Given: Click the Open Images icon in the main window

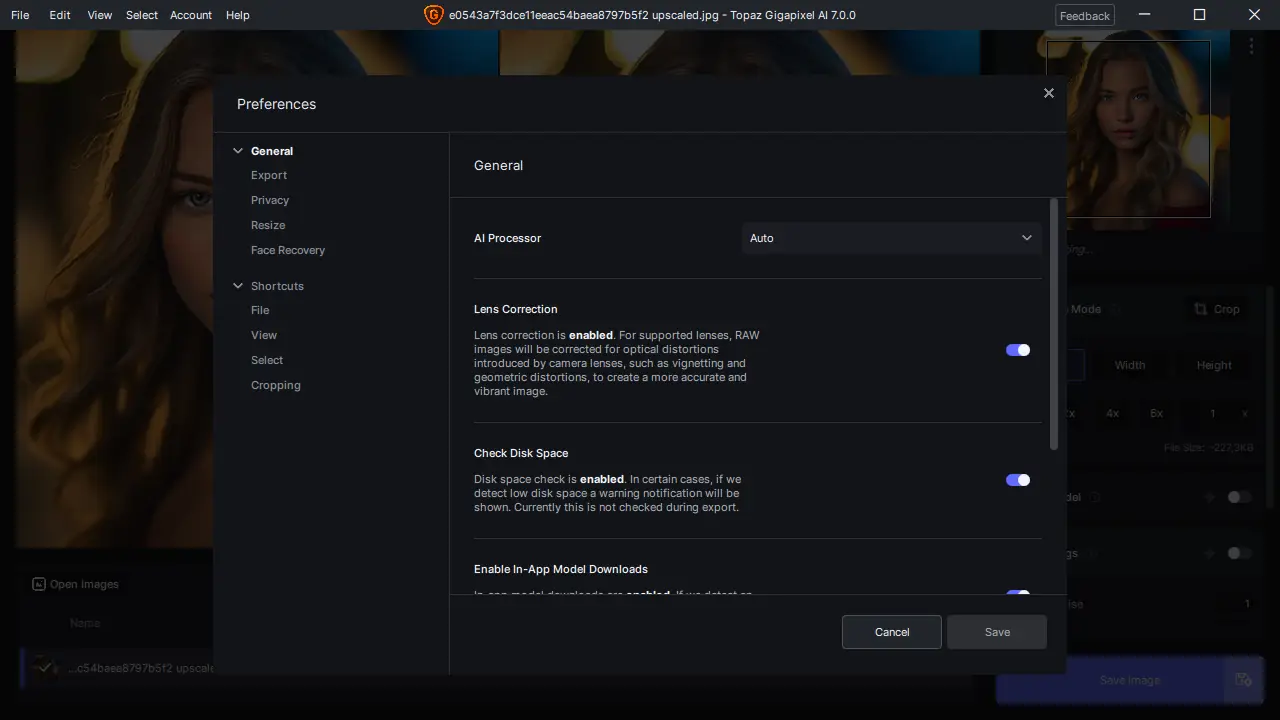Looking at the screenshot, I should click(x=39, y=584).
